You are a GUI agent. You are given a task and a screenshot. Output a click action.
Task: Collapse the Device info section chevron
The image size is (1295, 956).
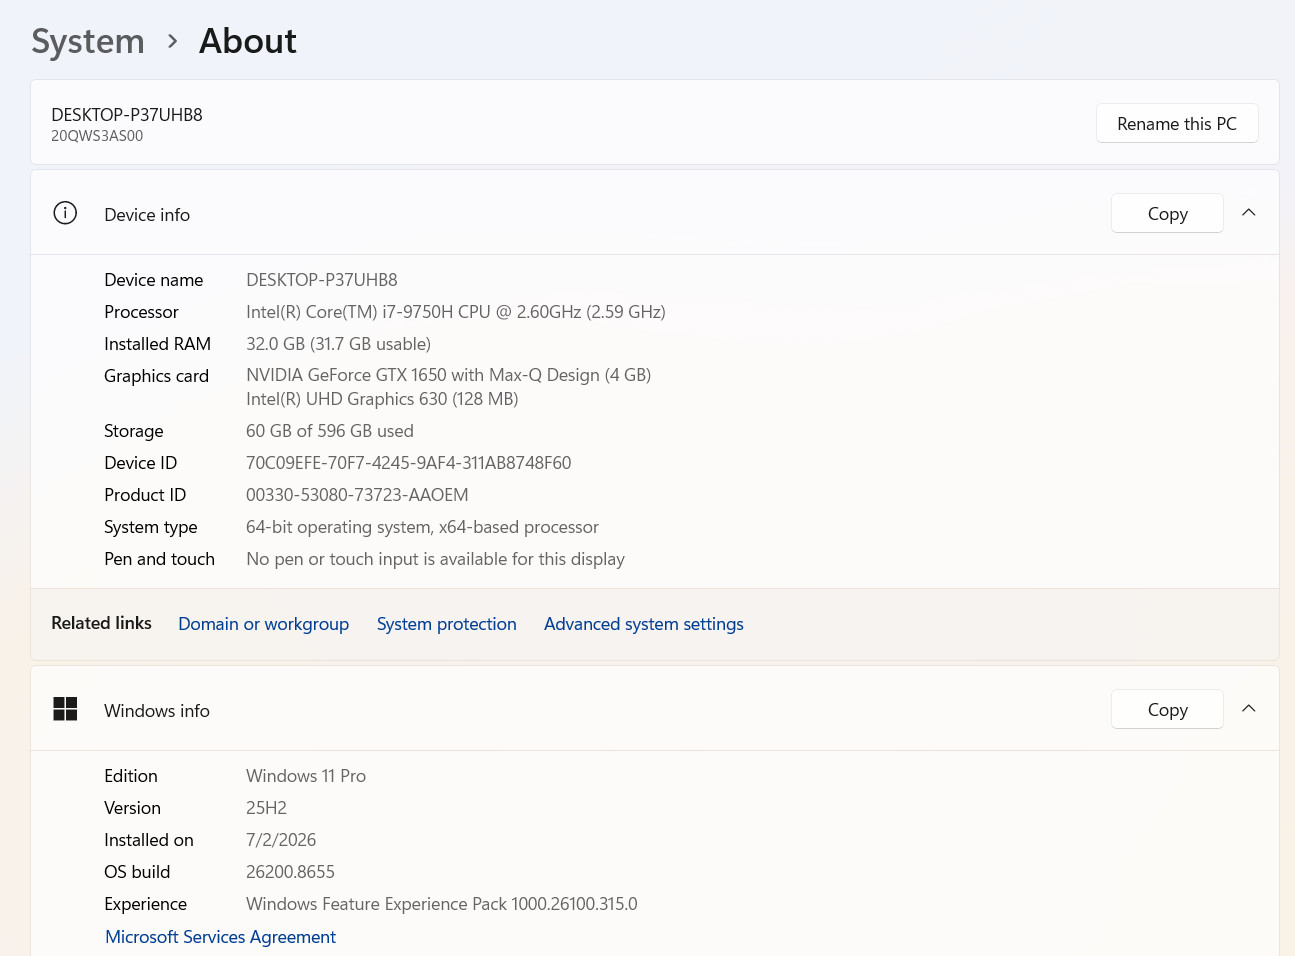pos(1248,213)
